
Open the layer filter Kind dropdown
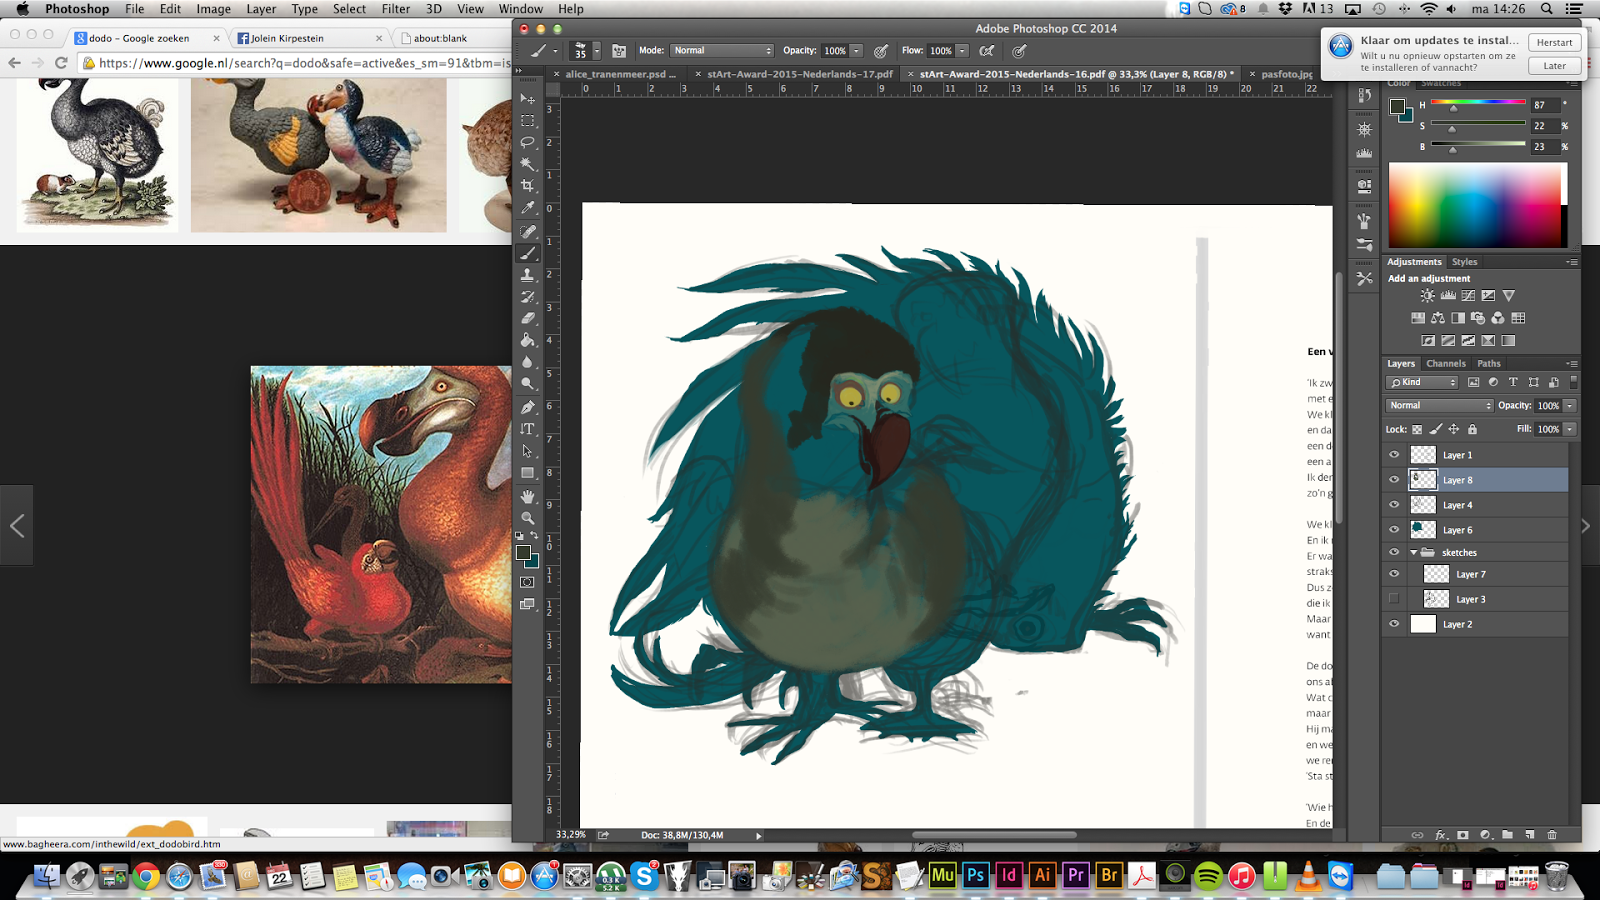1422,382
